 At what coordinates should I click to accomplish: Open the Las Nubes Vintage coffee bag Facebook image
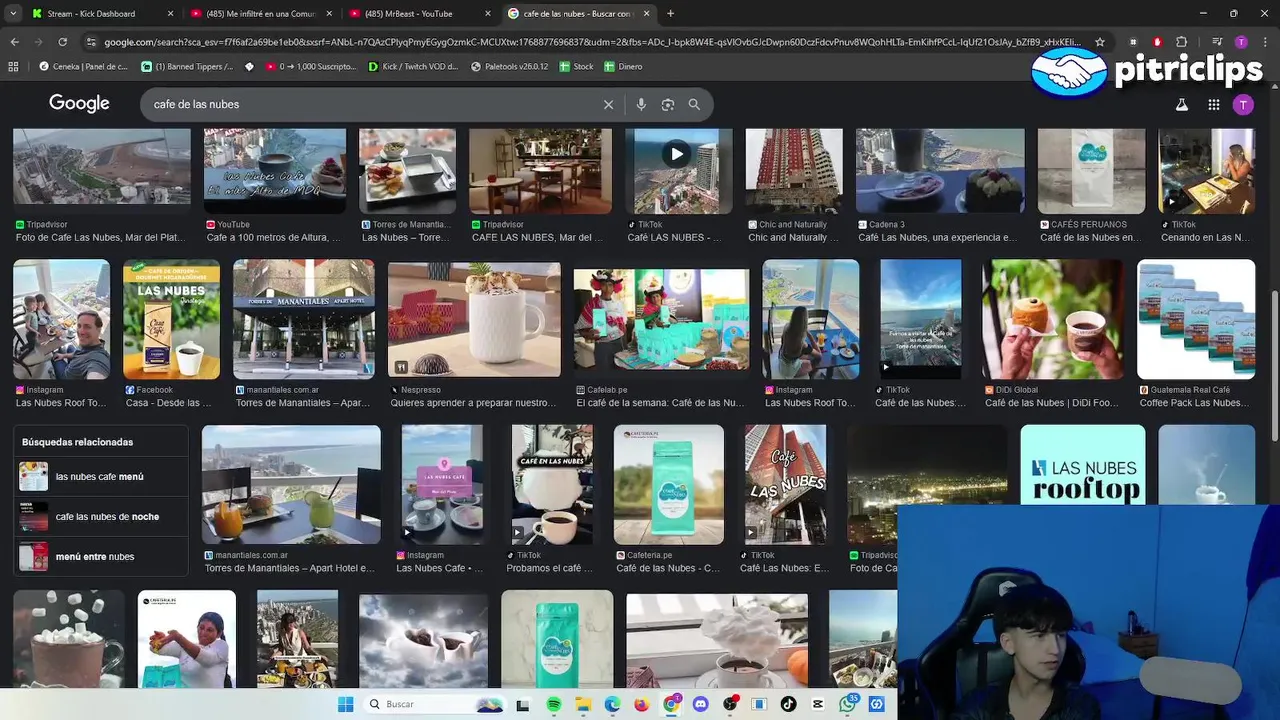pyautogui.click(x=171, y=320)
